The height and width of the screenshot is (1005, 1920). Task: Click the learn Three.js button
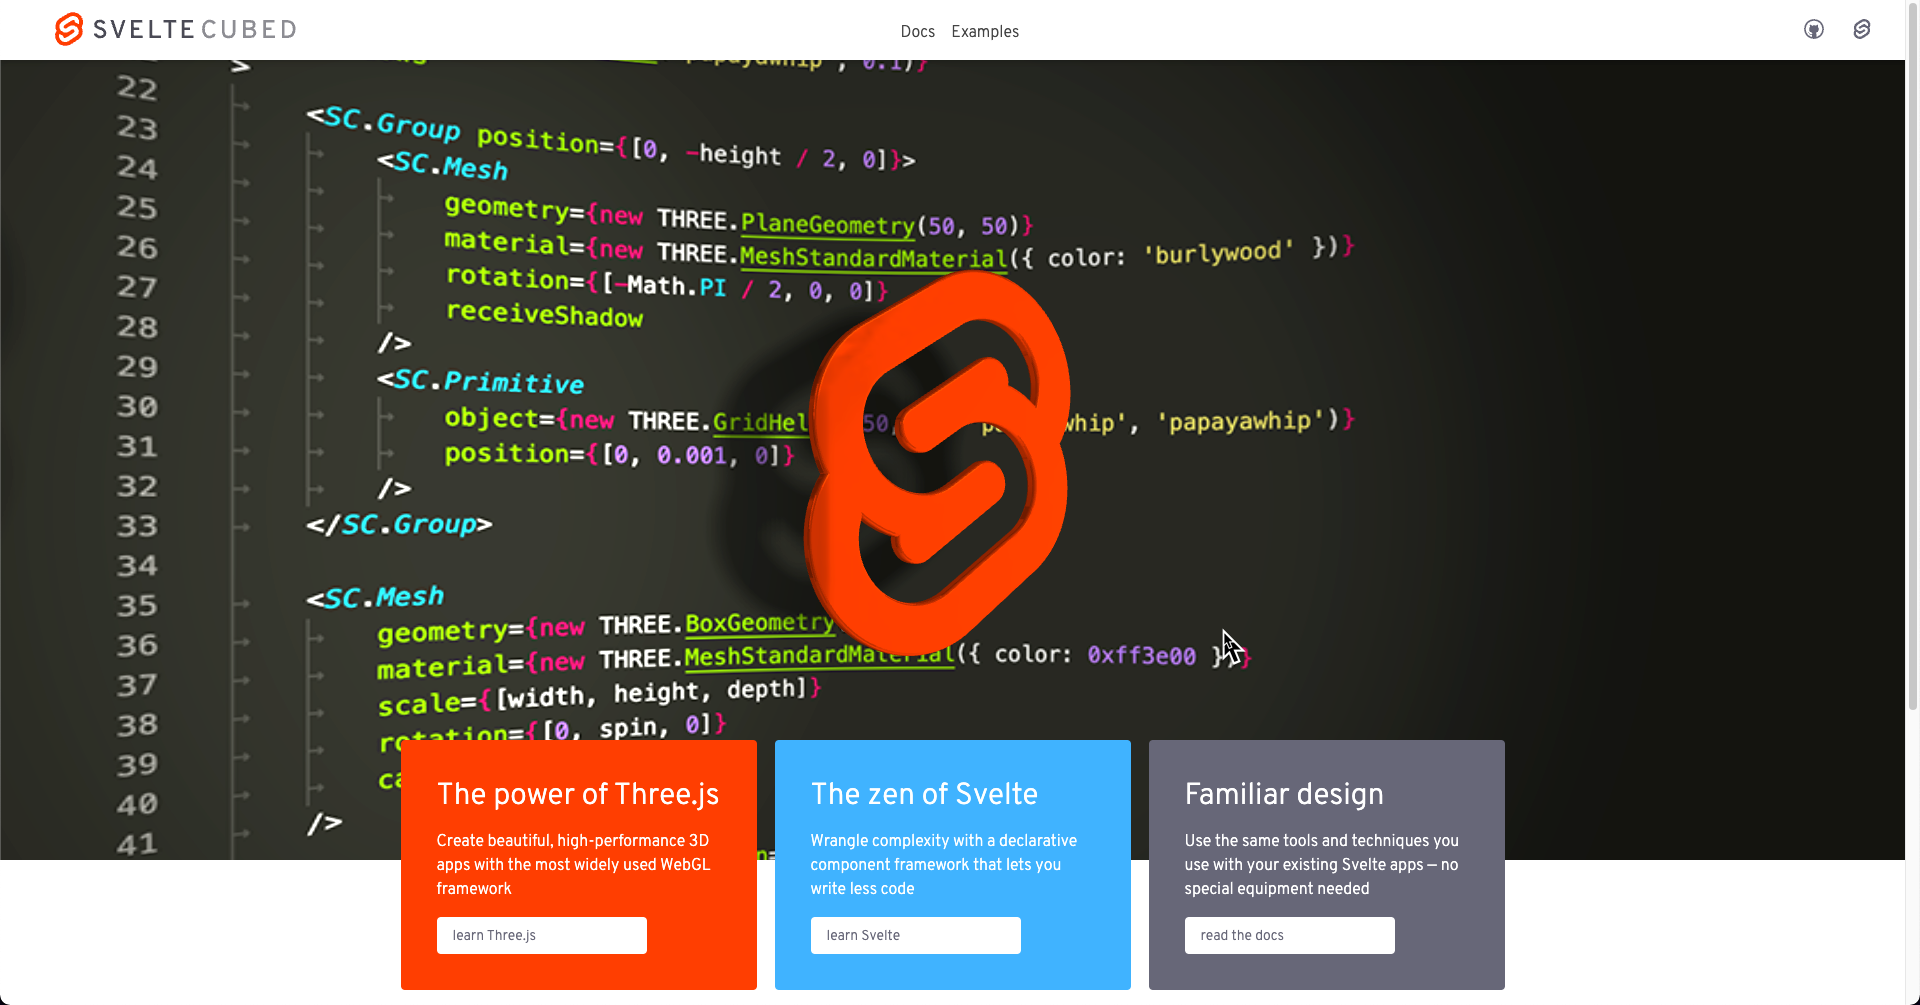tap(542, 935)
